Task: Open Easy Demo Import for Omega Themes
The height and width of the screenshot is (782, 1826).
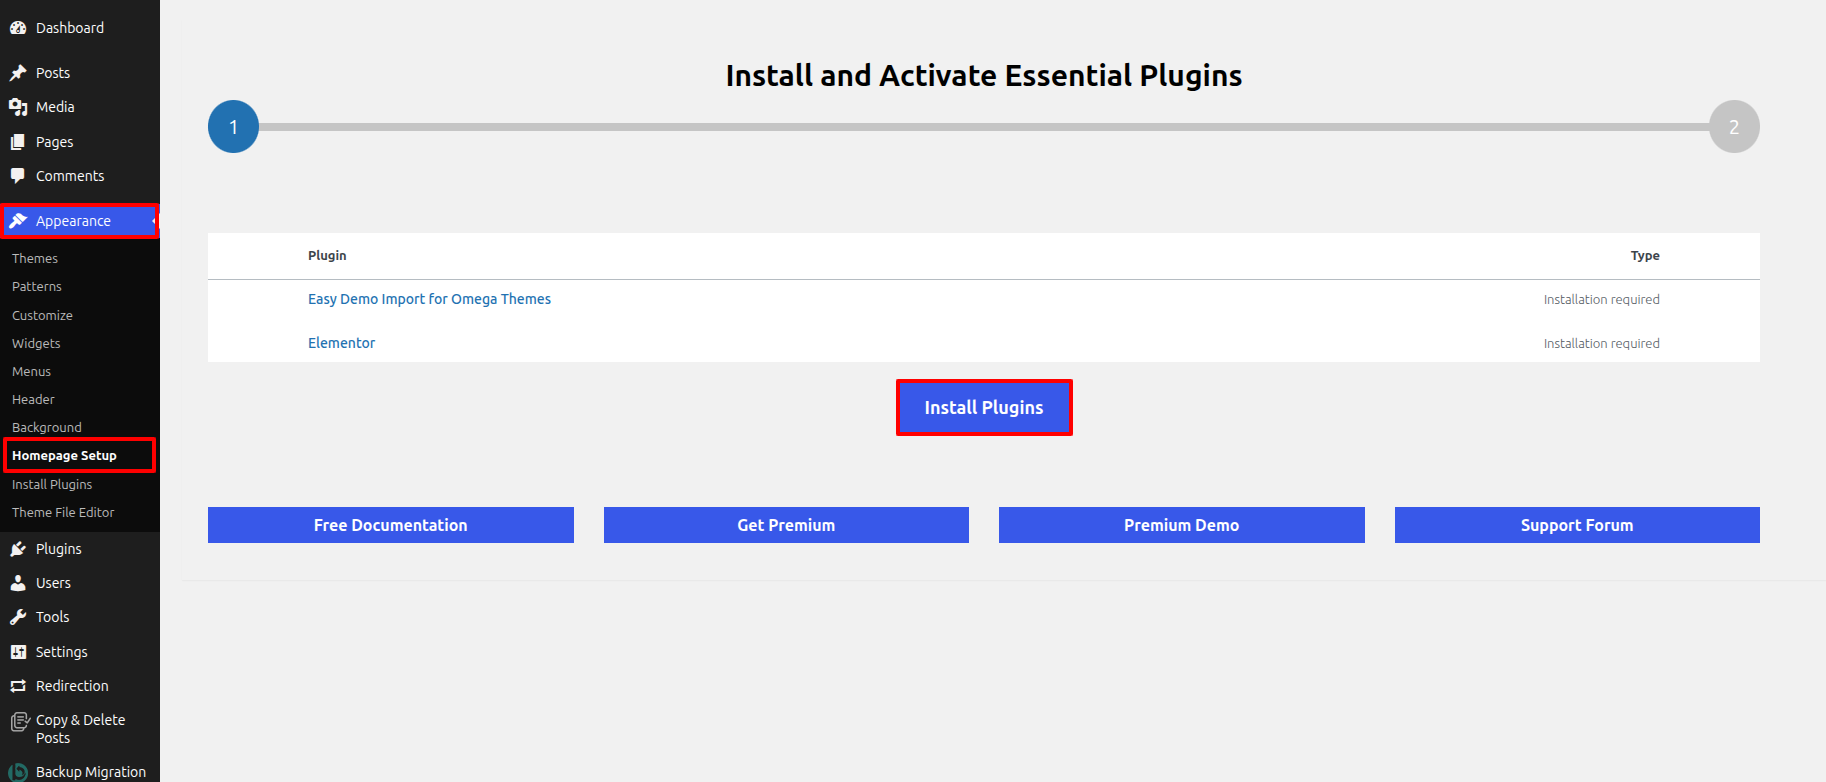Action: pos(429,299)
